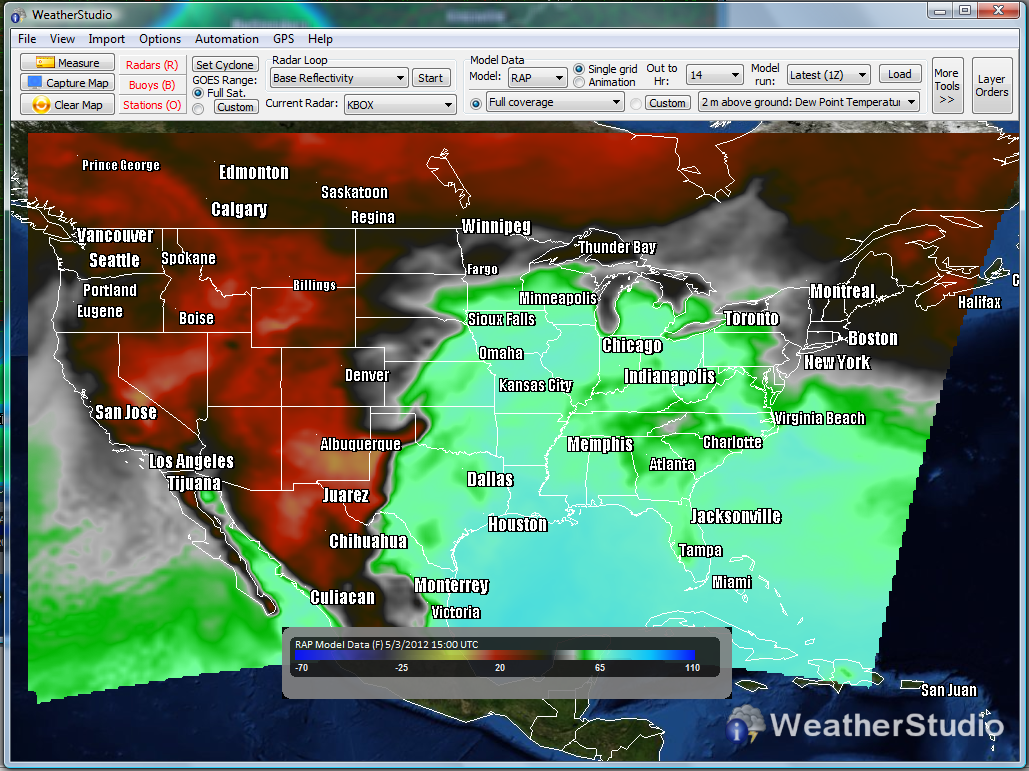Click the San Juan city label on map

(949, 690)
